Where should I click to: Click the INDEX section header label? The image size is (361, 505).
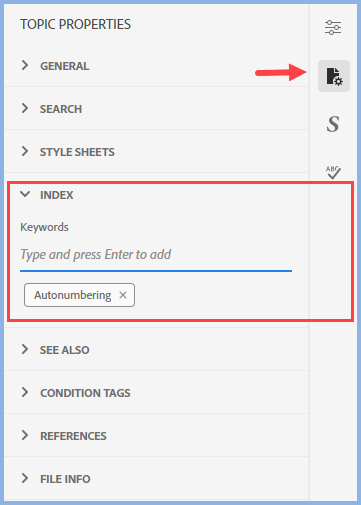point(57,195)
